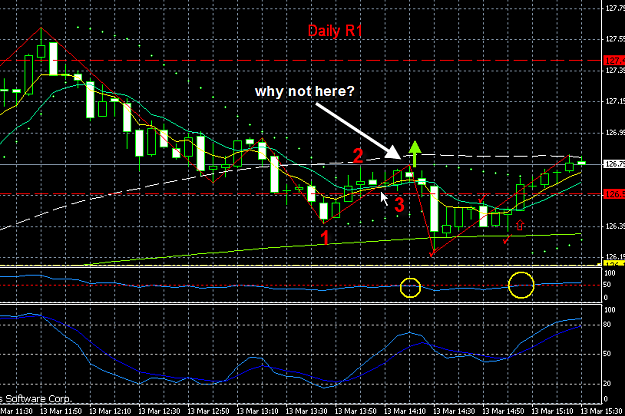The image size is (625, 416).
Task: Click the 80 level on the stochastic scale
Action: pyautogui.click(x=607, y=324)
